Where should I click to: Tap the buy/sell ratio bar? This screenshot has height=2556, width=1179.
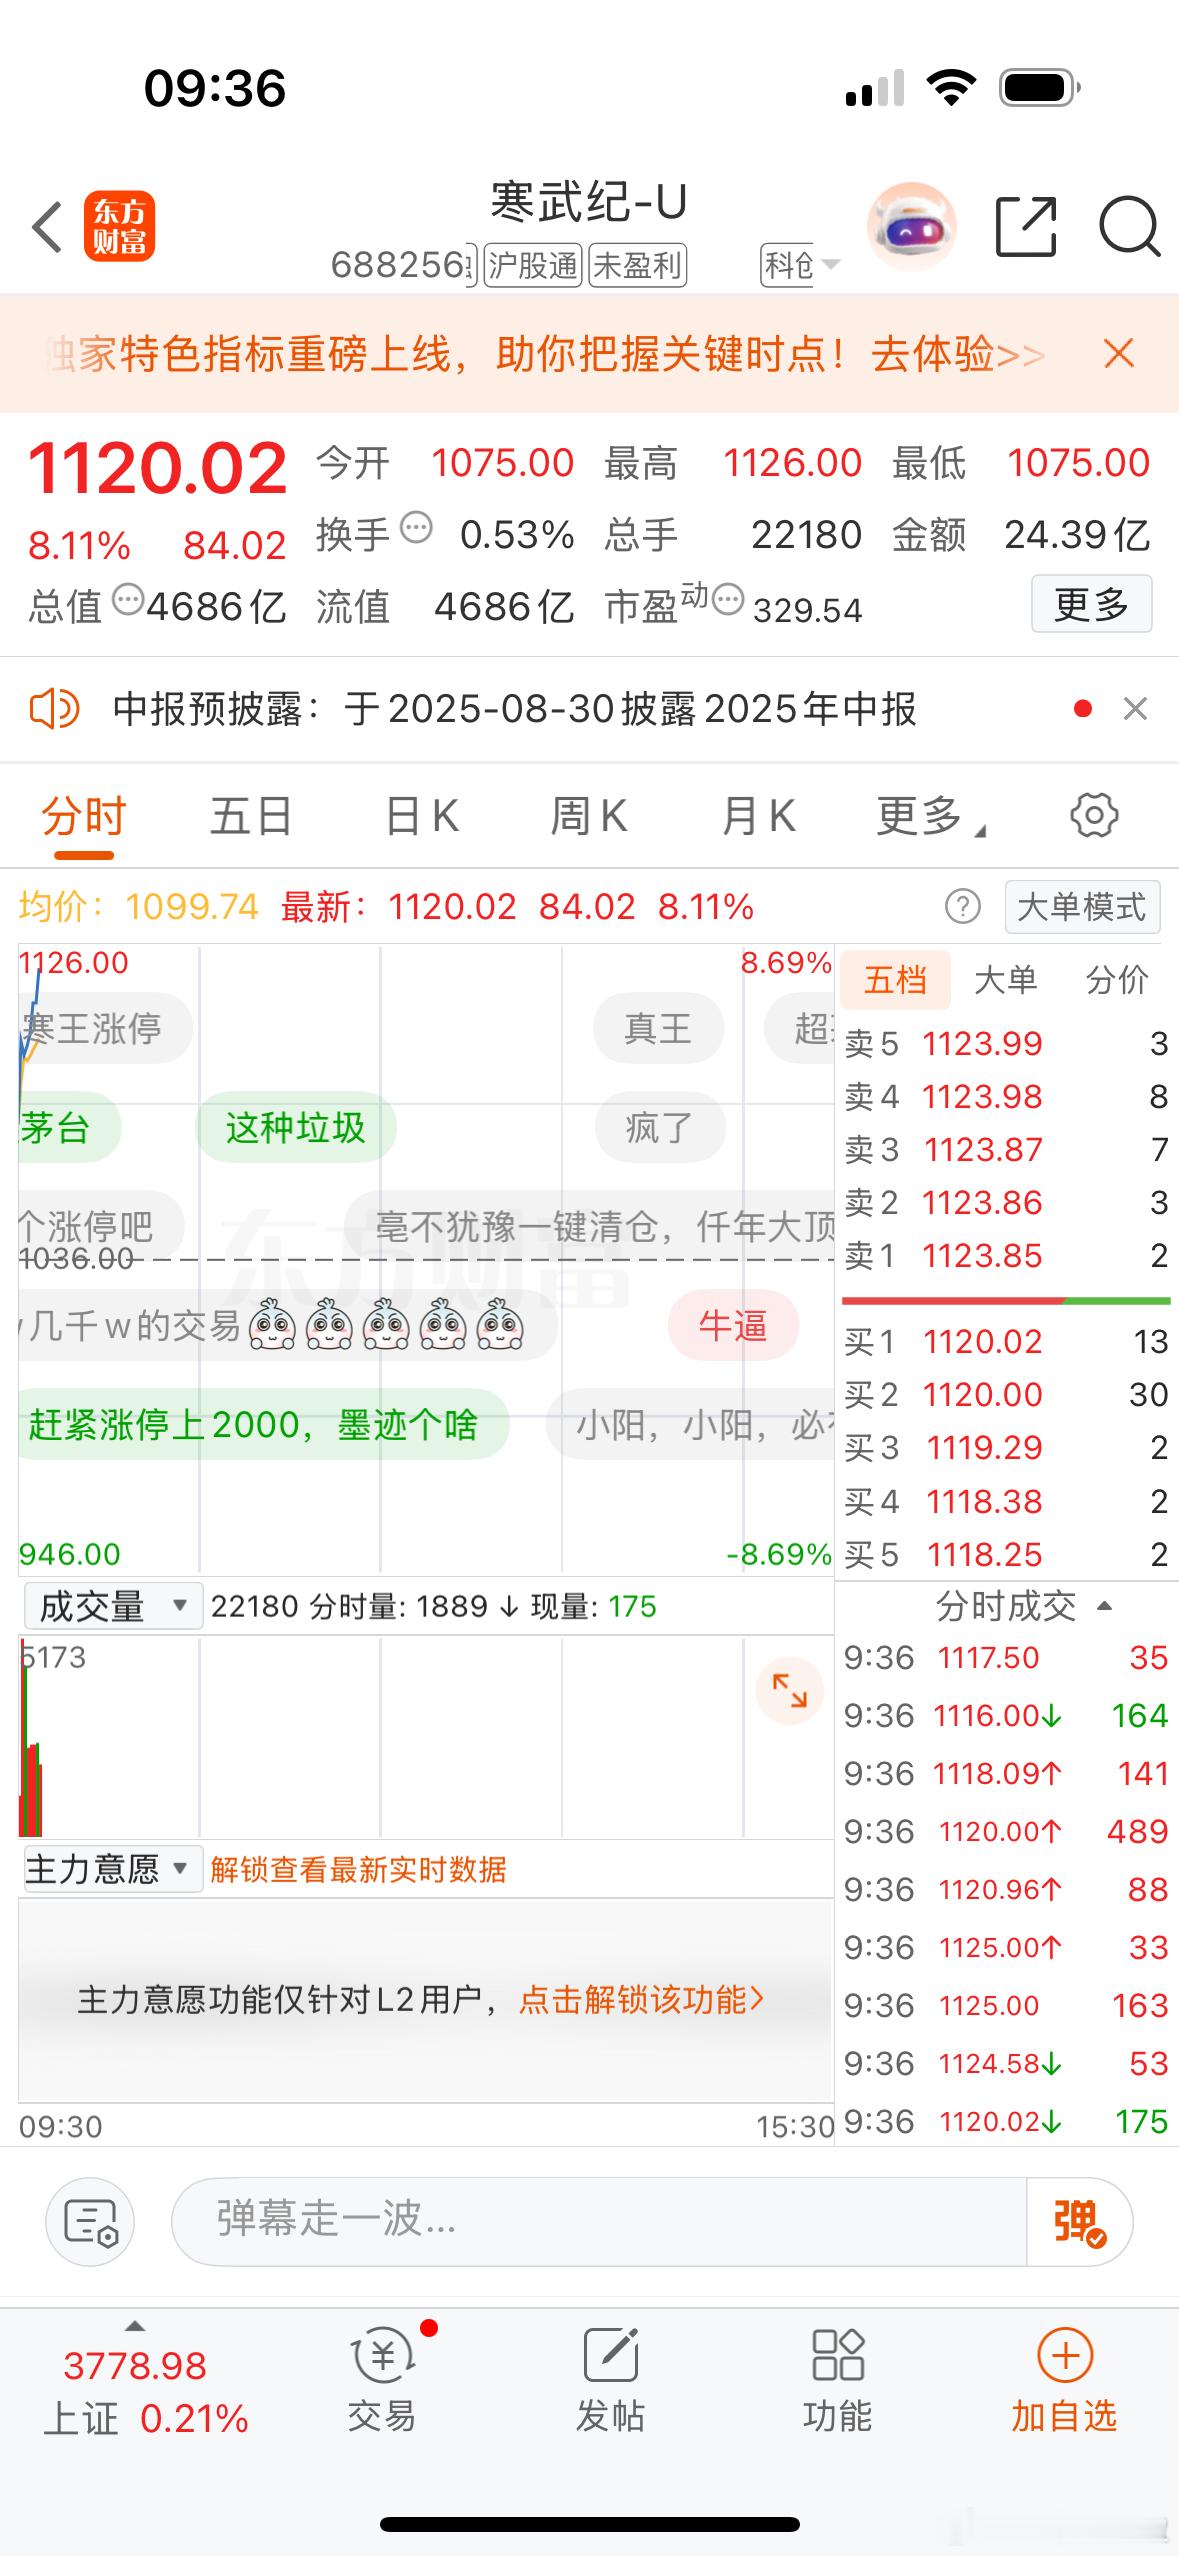coord(1006,1300)
